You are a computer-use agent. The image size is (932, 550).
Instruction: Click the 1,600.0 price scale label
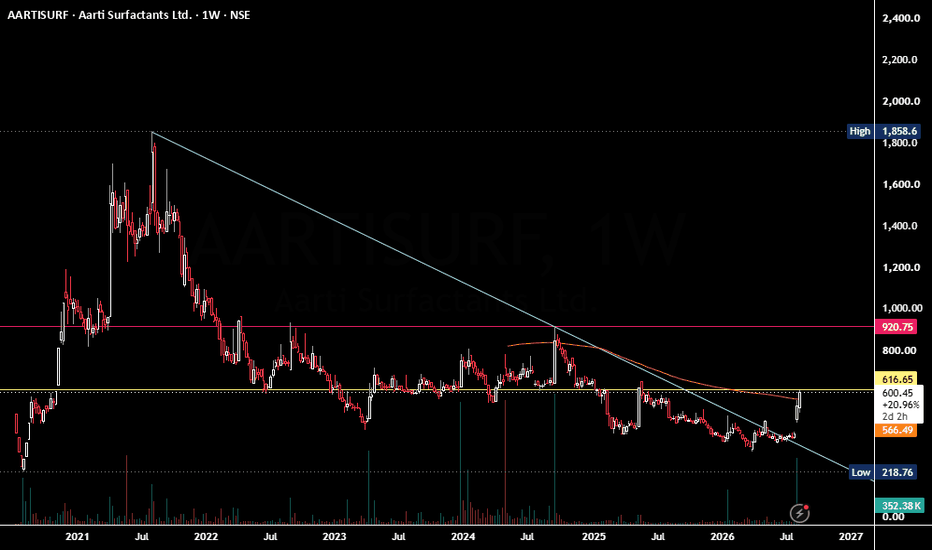pyautogui.click(x=901, y=184)
